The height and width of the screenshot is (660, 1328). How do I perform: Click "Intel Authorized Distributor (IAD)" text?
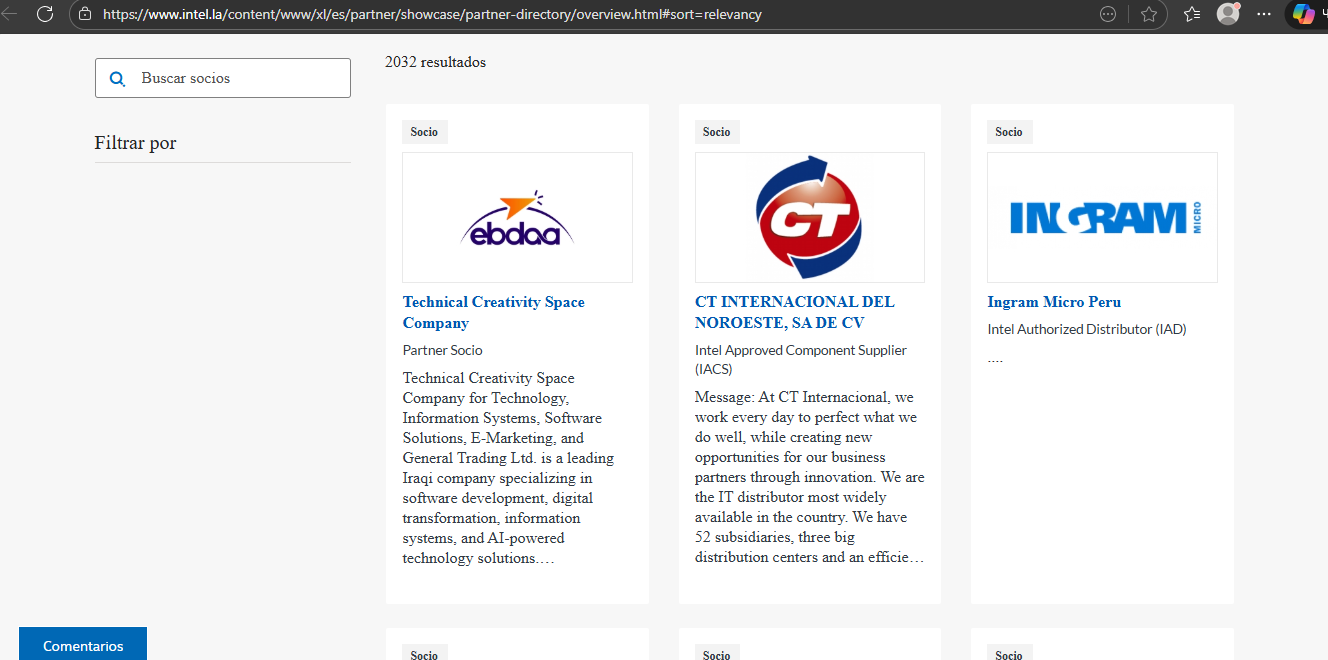pos(1087,329)
